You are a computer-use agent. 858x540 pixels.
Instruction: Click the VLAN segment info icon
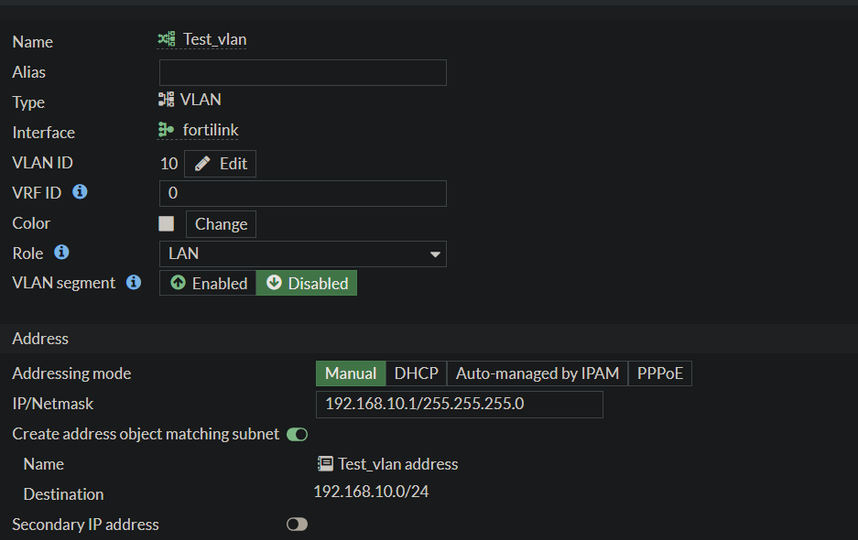click(x=134, y=283)
